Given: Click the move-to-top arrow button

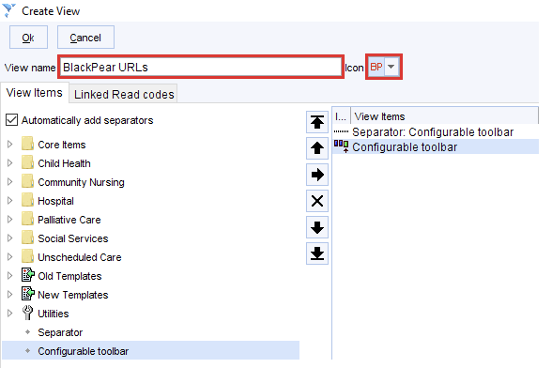Looking at the screenshot, I should tap(317, 122).
